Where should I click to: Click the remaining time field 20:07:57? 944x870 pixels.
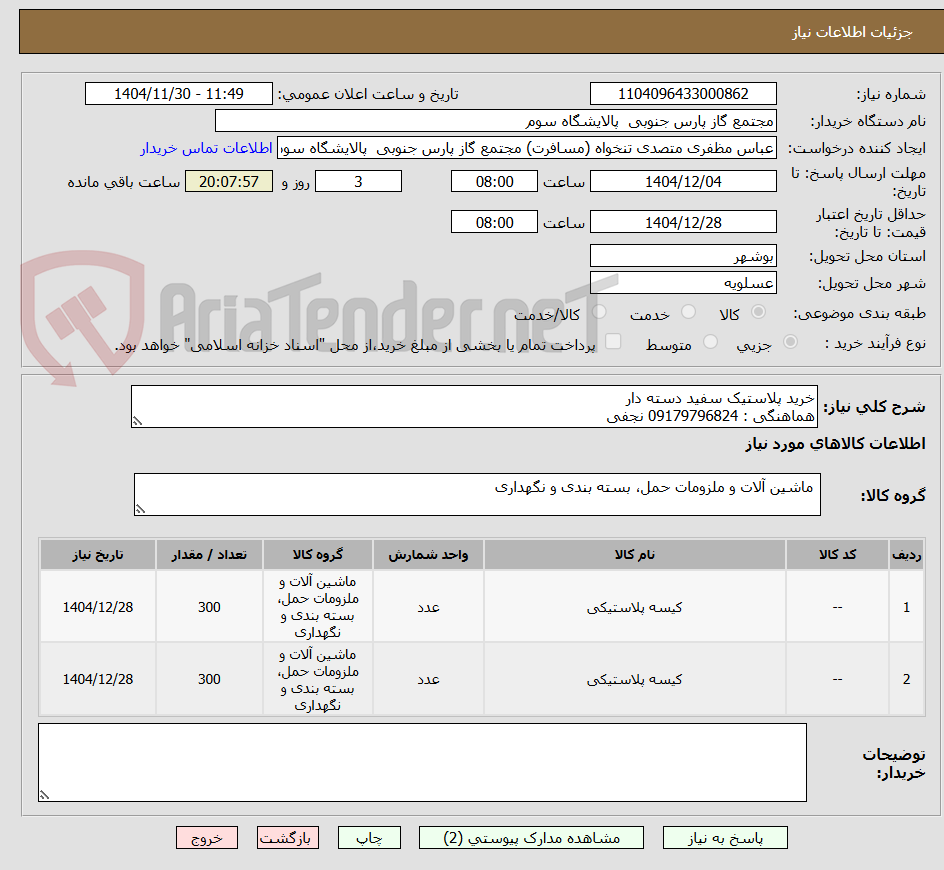pos(229,181)
